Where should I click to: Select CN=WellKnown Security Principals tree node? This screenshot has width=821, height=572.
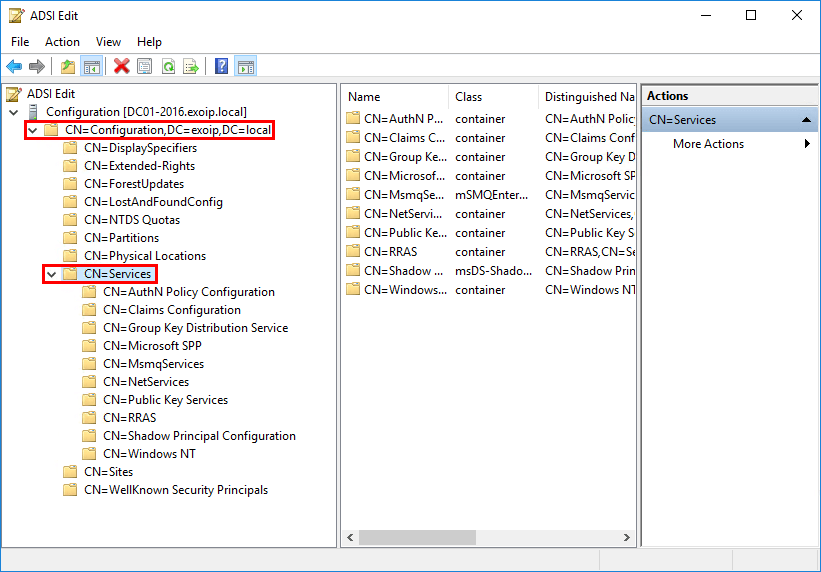click(x=176, y=490)
